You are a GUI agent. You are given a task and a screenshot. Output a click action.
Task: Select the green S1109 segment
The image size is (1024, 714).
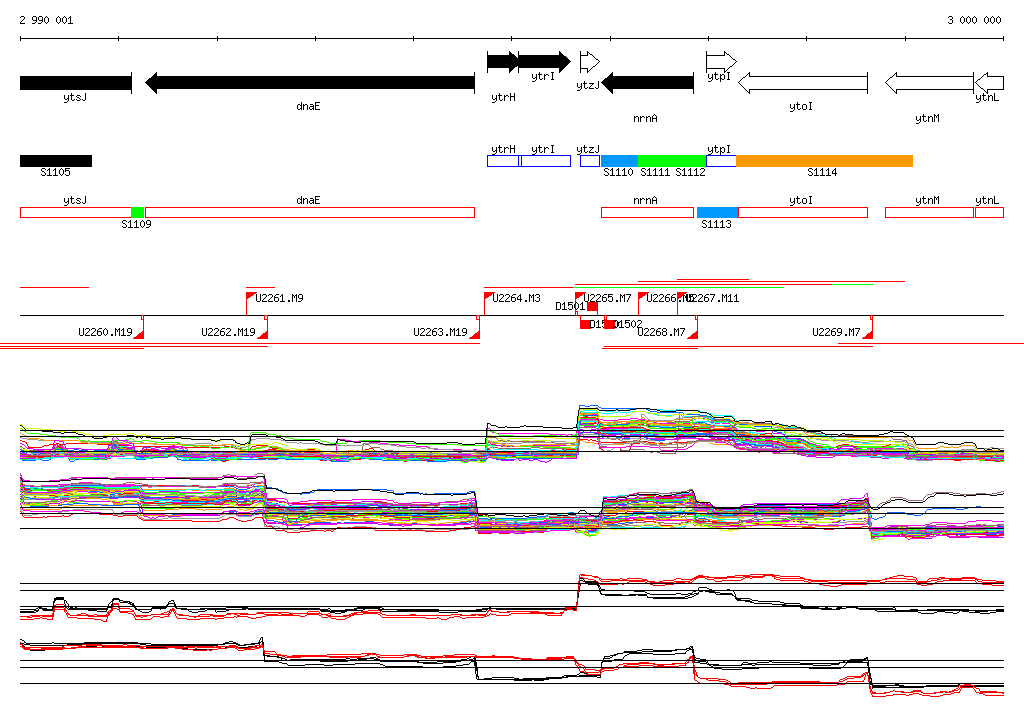[x=137, y=212]
